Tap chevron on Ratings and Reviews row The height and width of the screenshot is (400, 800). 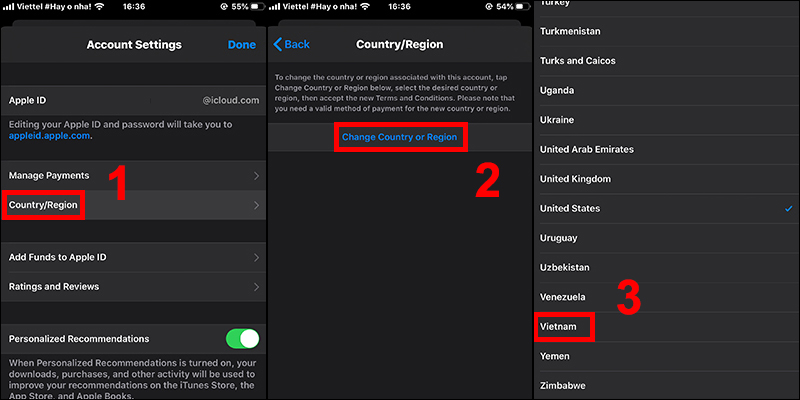256,287
